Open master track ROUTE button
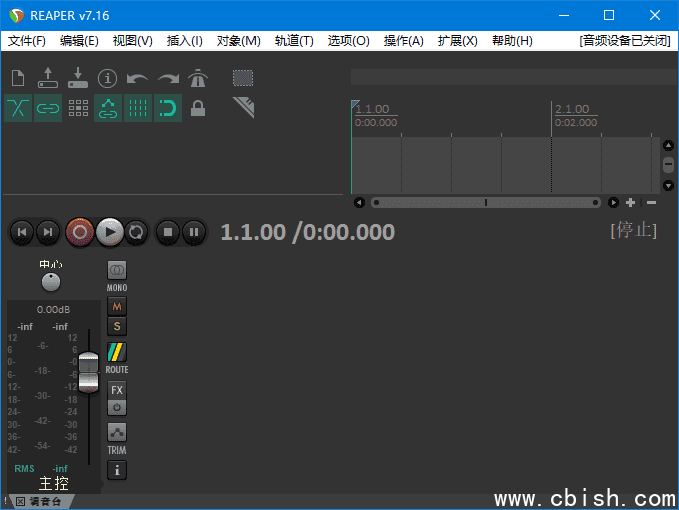The width and height of the screenshot is (679, 510). (x=117, y=353)
